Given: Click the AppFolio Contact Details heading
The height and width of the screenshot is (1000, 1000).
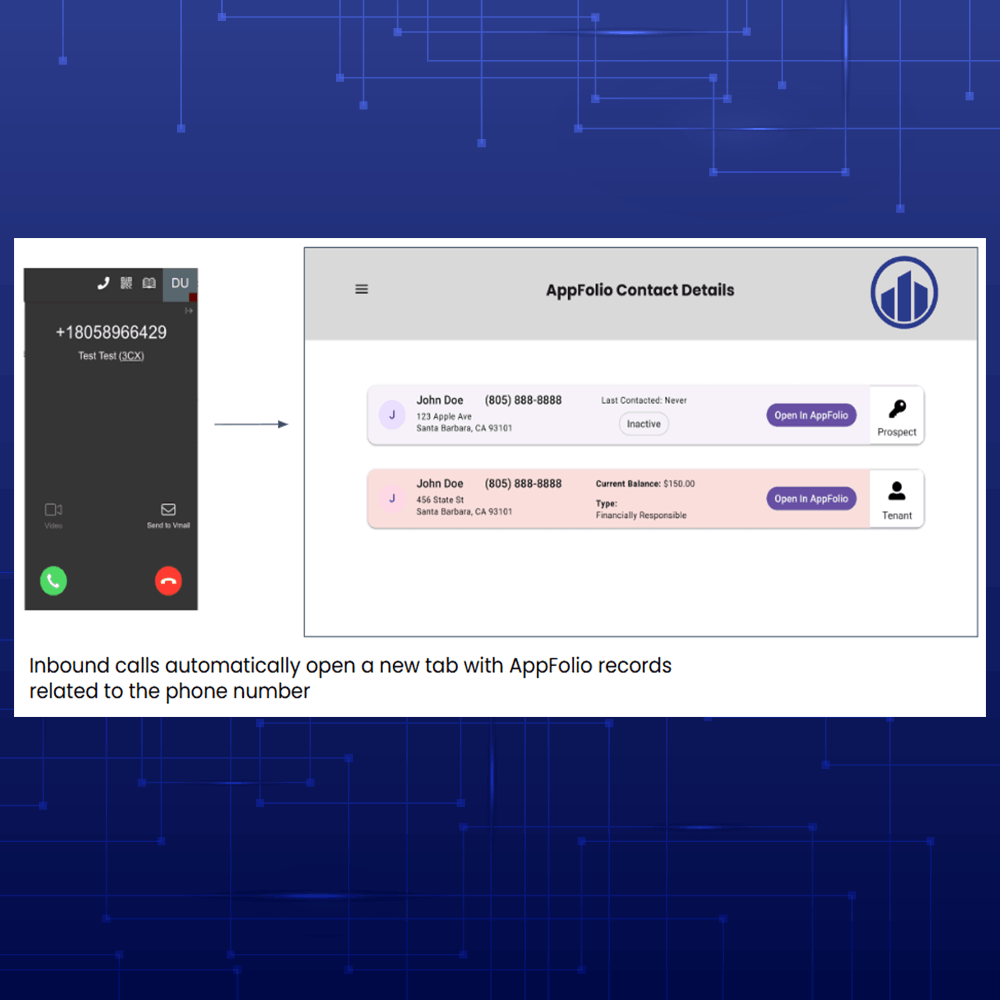Looking at the screenshot, I should tap(640, 290).
